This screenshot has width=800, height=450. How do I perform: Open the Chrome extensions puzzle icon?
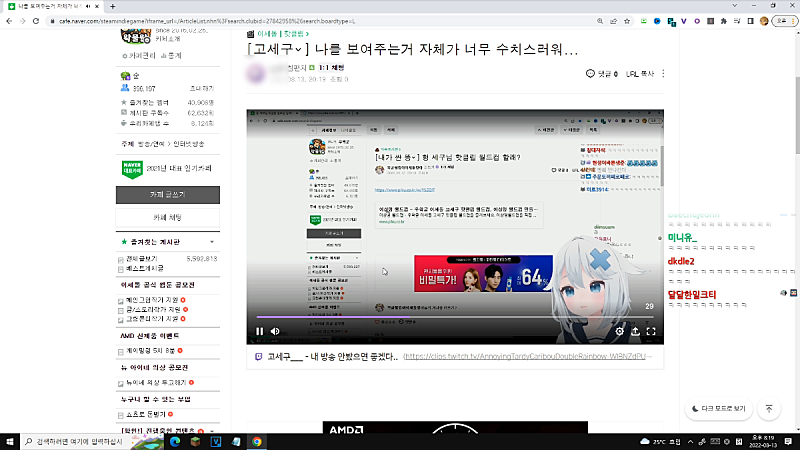[x=723, y=21]
